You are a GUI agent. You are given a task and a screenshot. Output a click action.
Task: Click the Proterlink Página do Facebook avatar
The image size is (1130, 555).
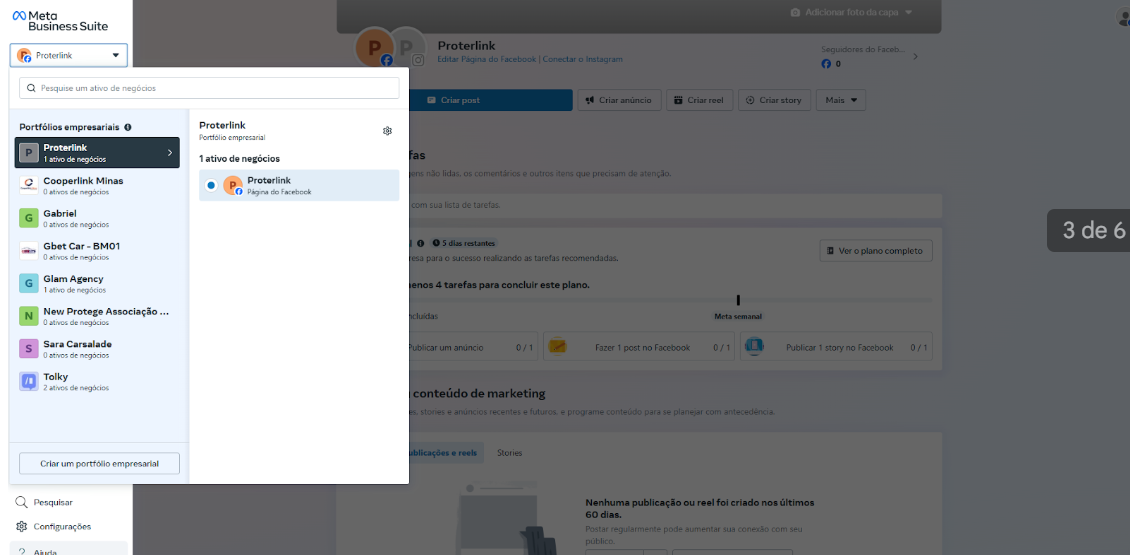coord(233,185)
